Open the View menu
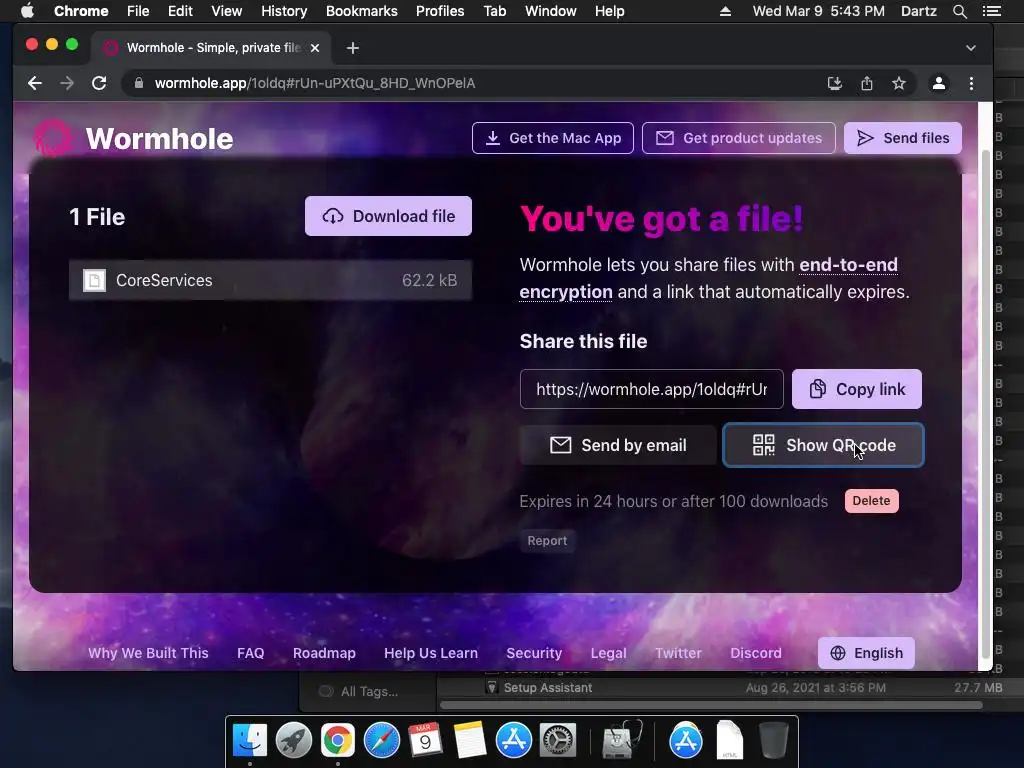 (x=227, y=11)
